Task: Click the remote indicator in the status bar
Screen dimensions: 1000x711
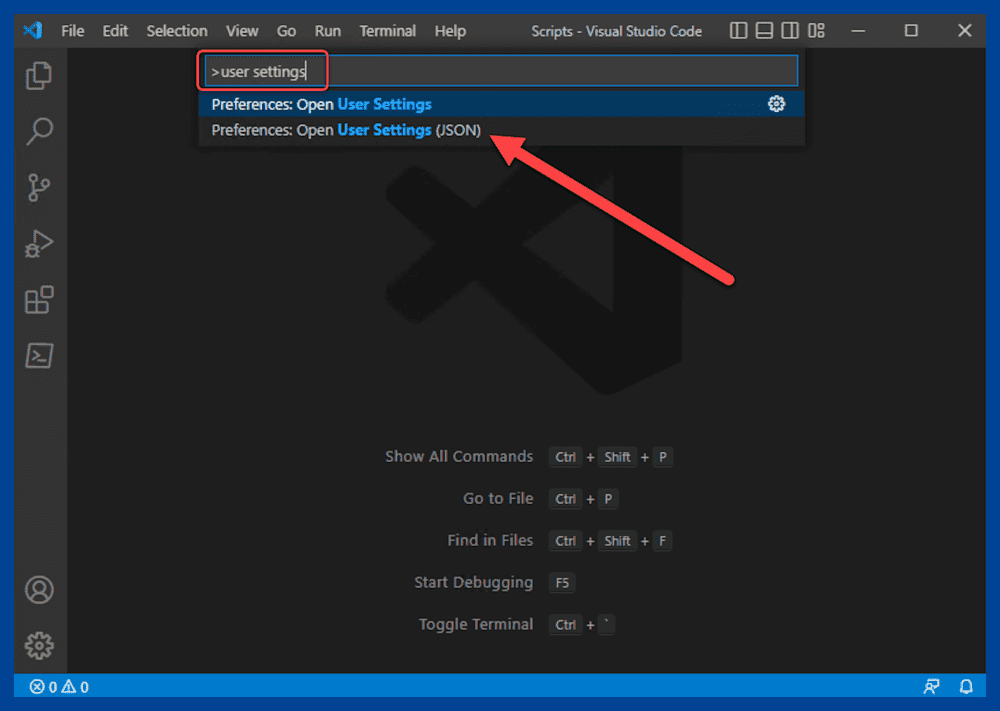Action: tap(931, 686)
